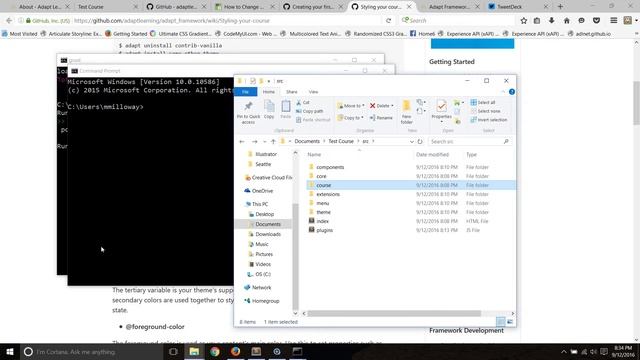Switch Explorer to large icons view in status bar

coord(510,322)
